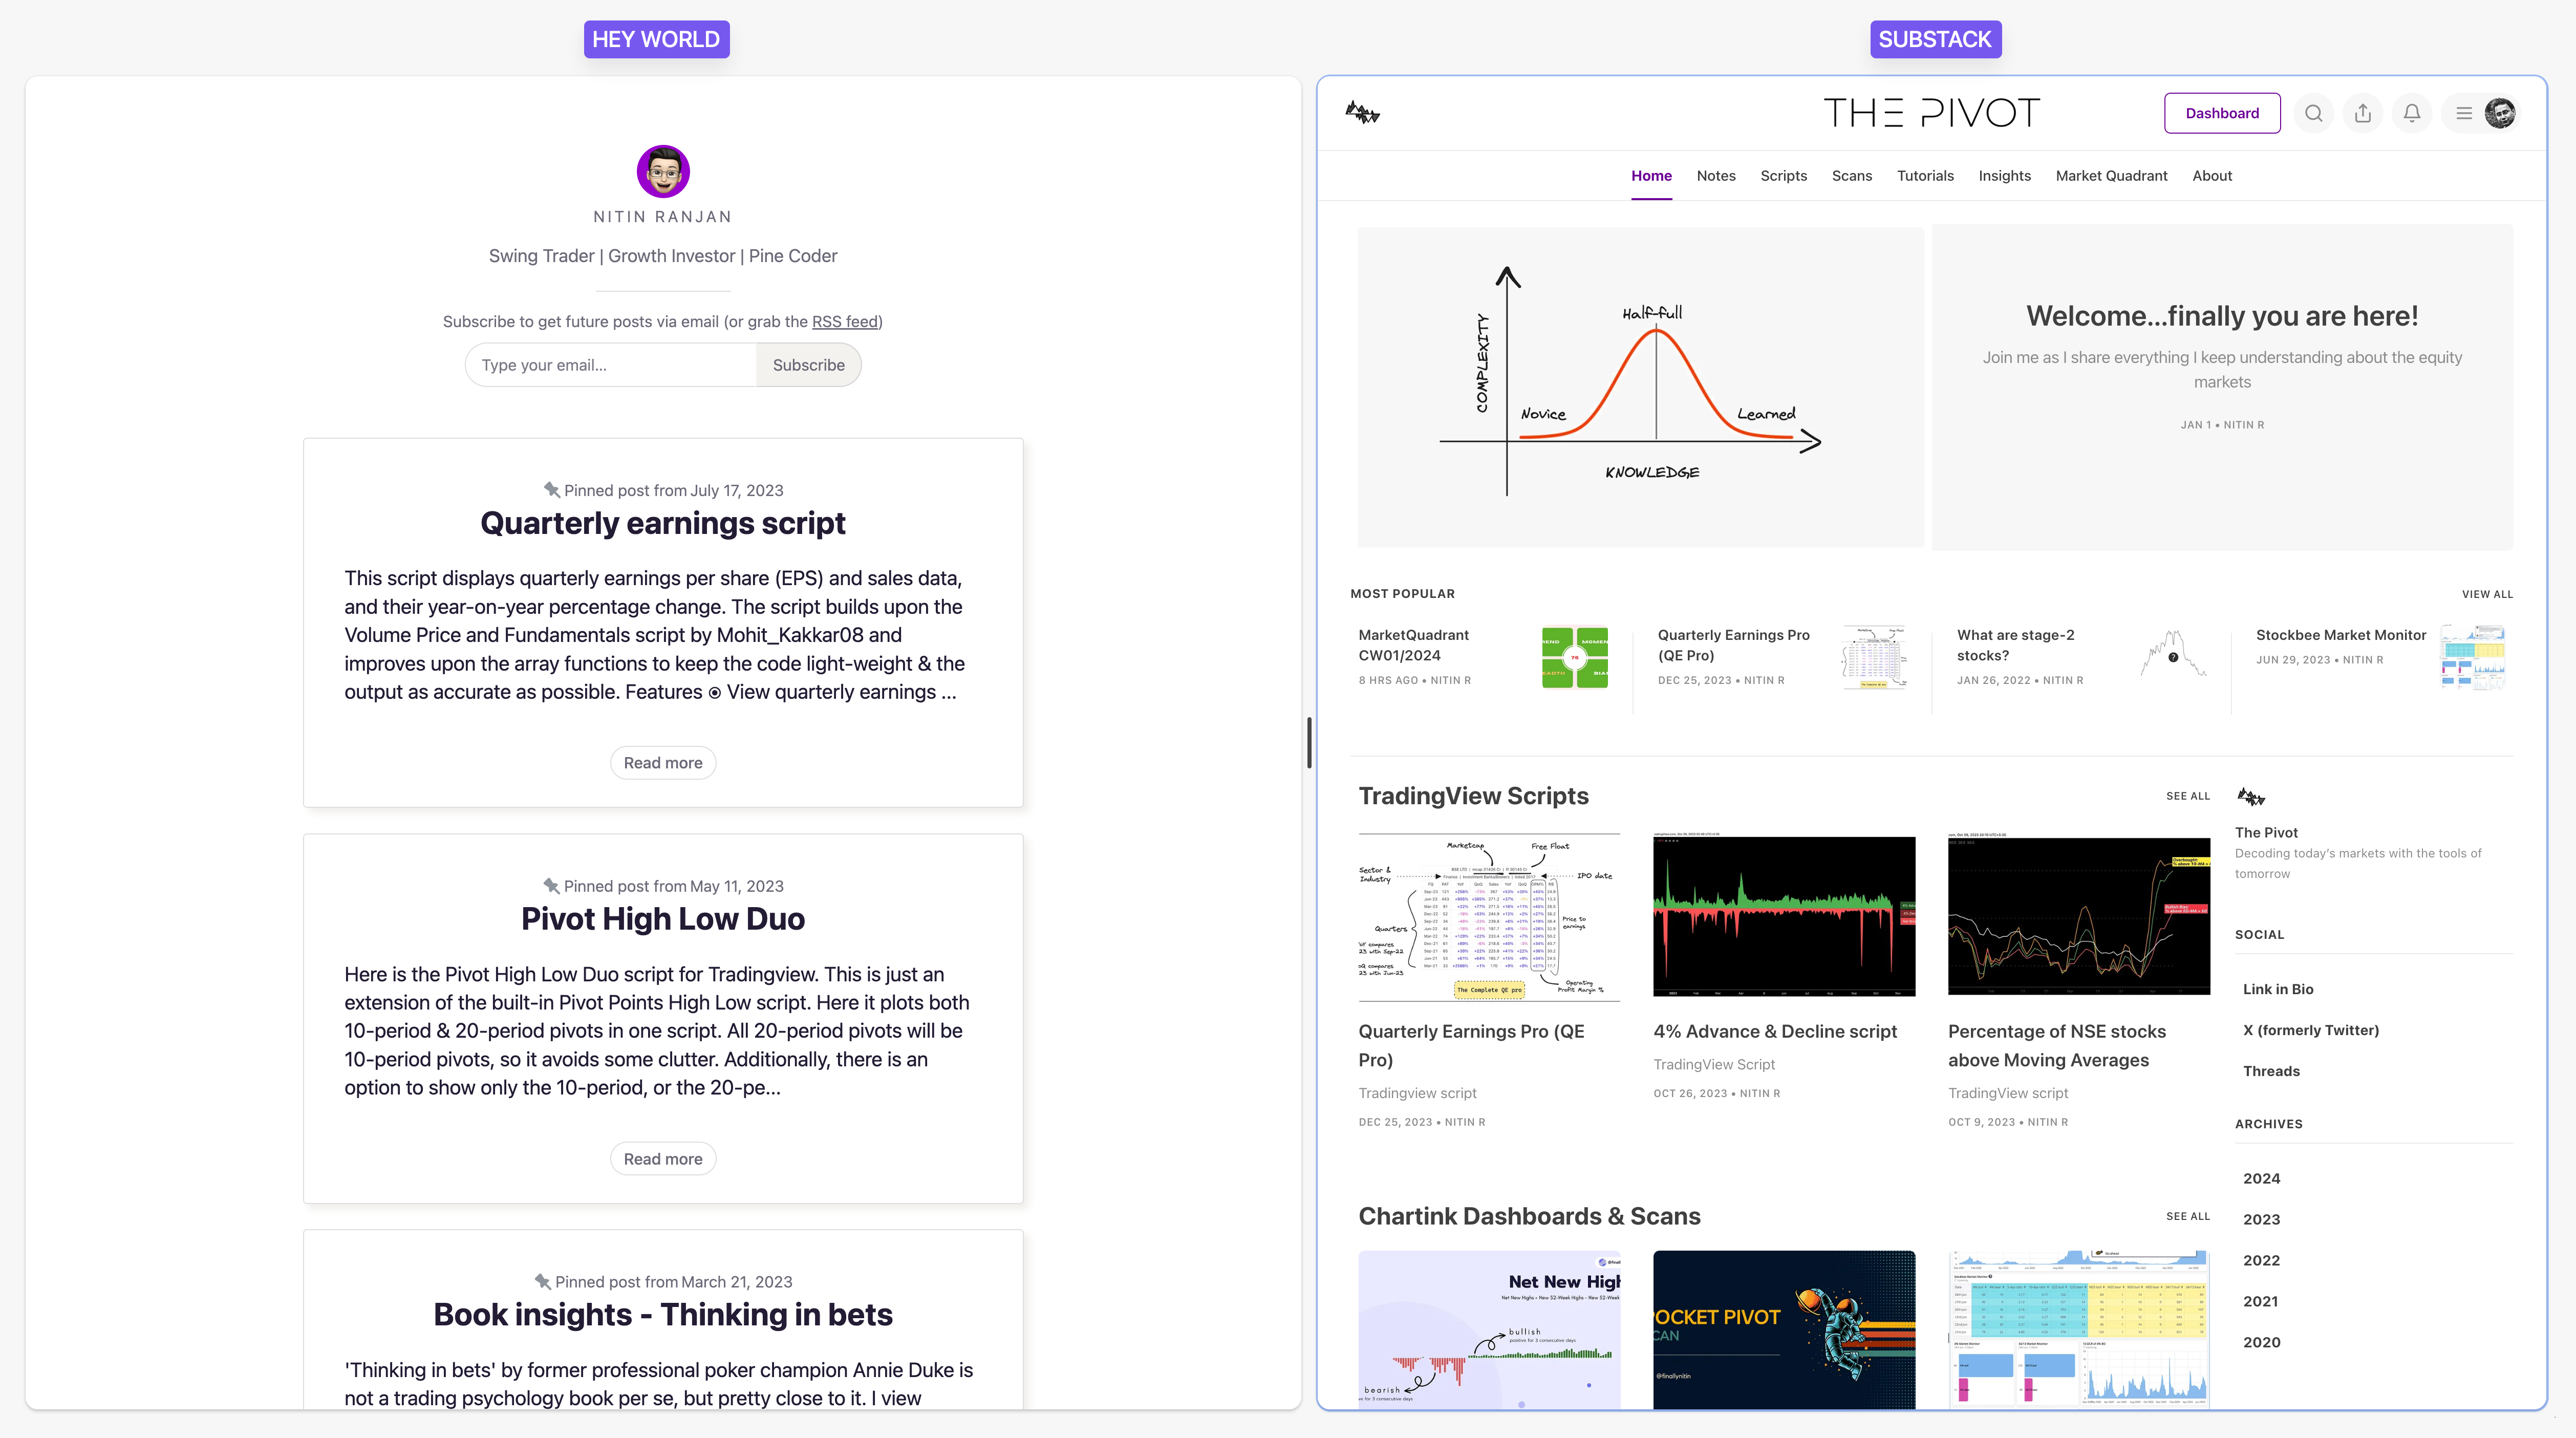The height and width of the screenshot is (1438, 2576).
Task: Open the 2023 archive
Action: pos(2261,1219)
